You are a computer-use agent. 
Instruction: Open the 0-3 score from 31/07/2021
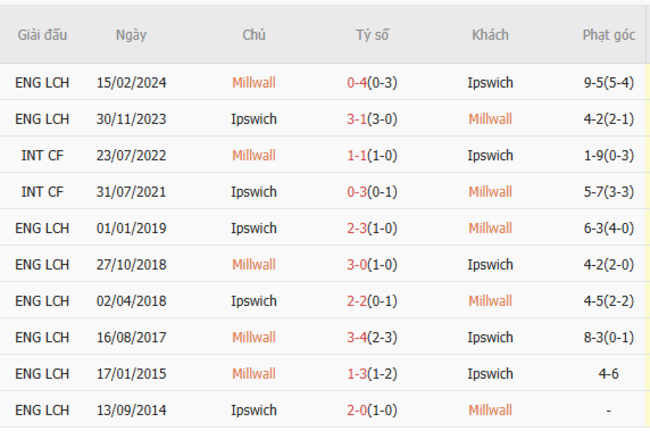358,192
